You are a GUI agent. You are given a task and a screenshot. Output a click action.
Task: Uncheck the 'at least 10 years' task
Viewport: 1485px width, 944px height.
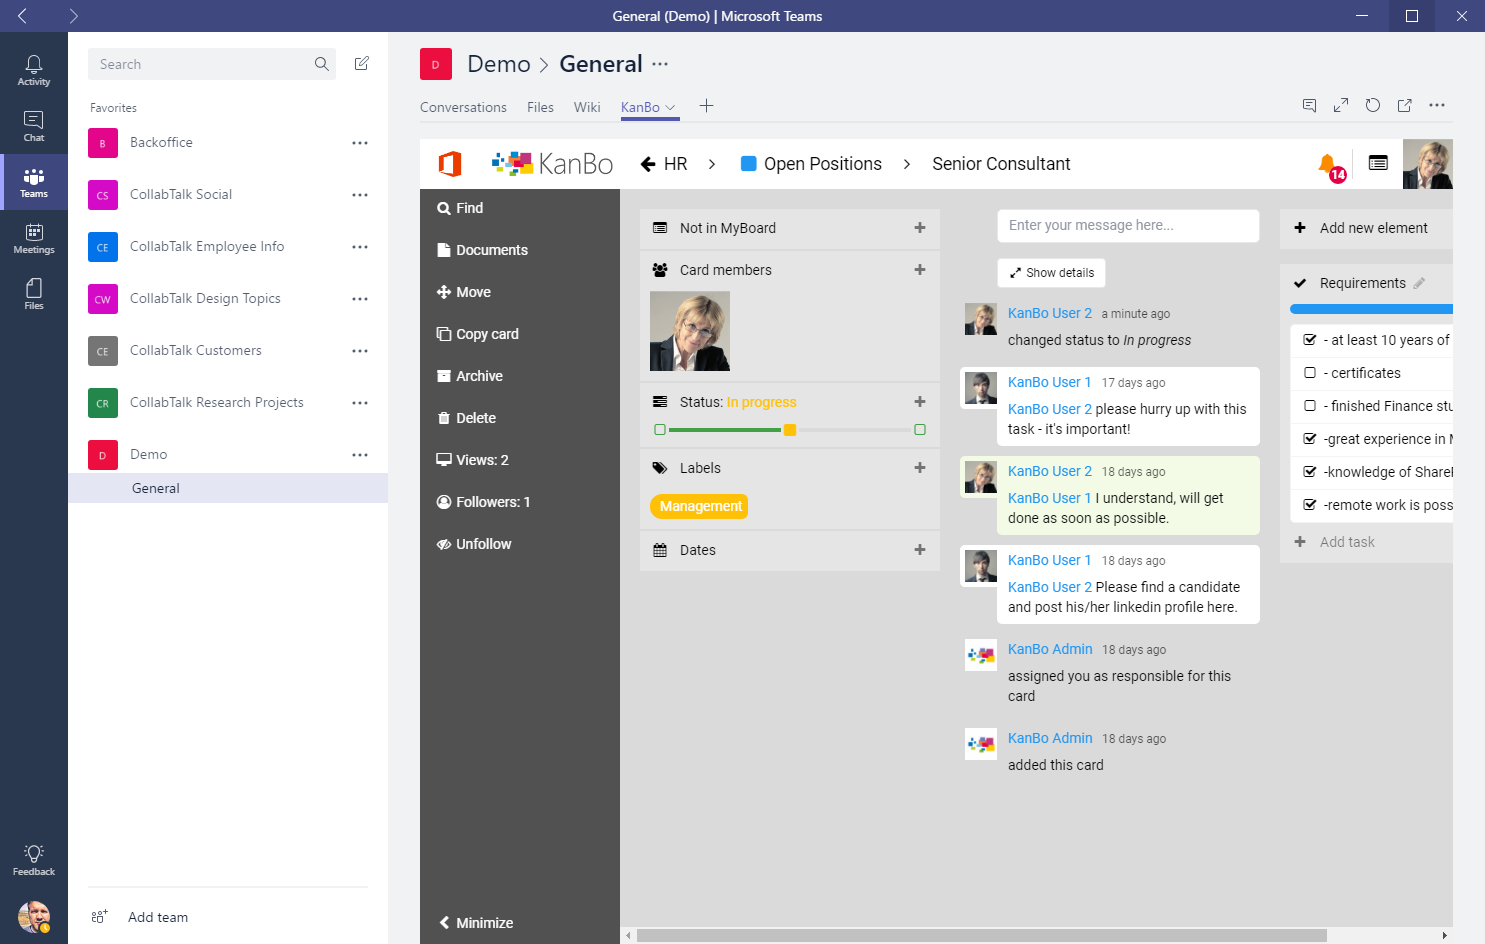click(1310, 339)
